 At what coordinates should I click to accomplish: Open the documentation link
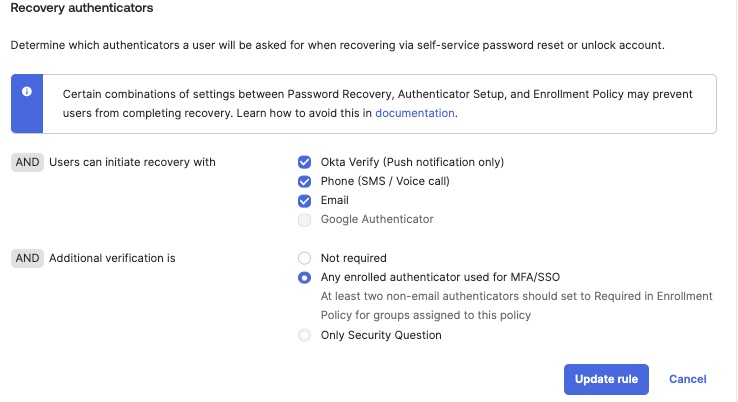pos(415,113)
